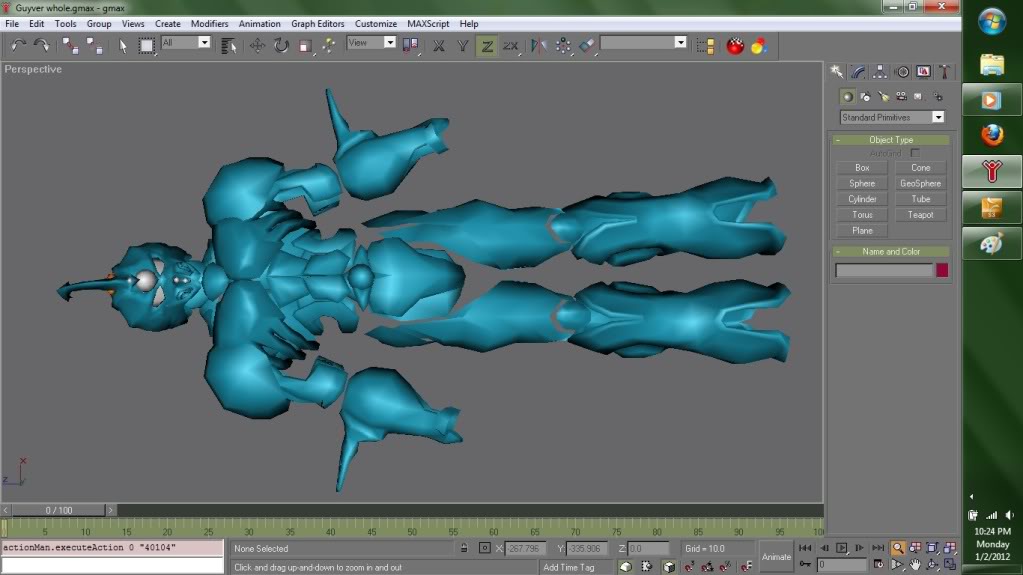Click the Torus primitive button
The image size is (1023, 575).
tap(862, 215)
